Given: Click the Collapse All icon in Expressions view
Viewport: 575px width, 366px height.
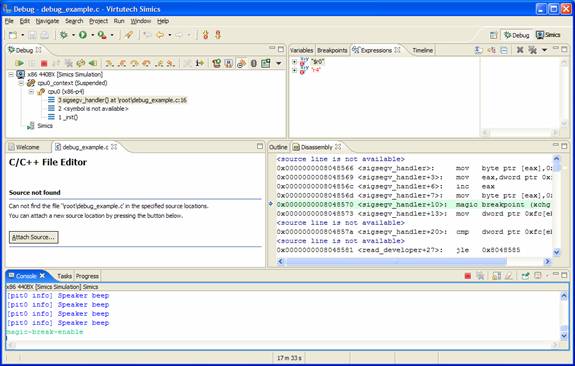Looking at the screenshot, I should click(504, 50).
